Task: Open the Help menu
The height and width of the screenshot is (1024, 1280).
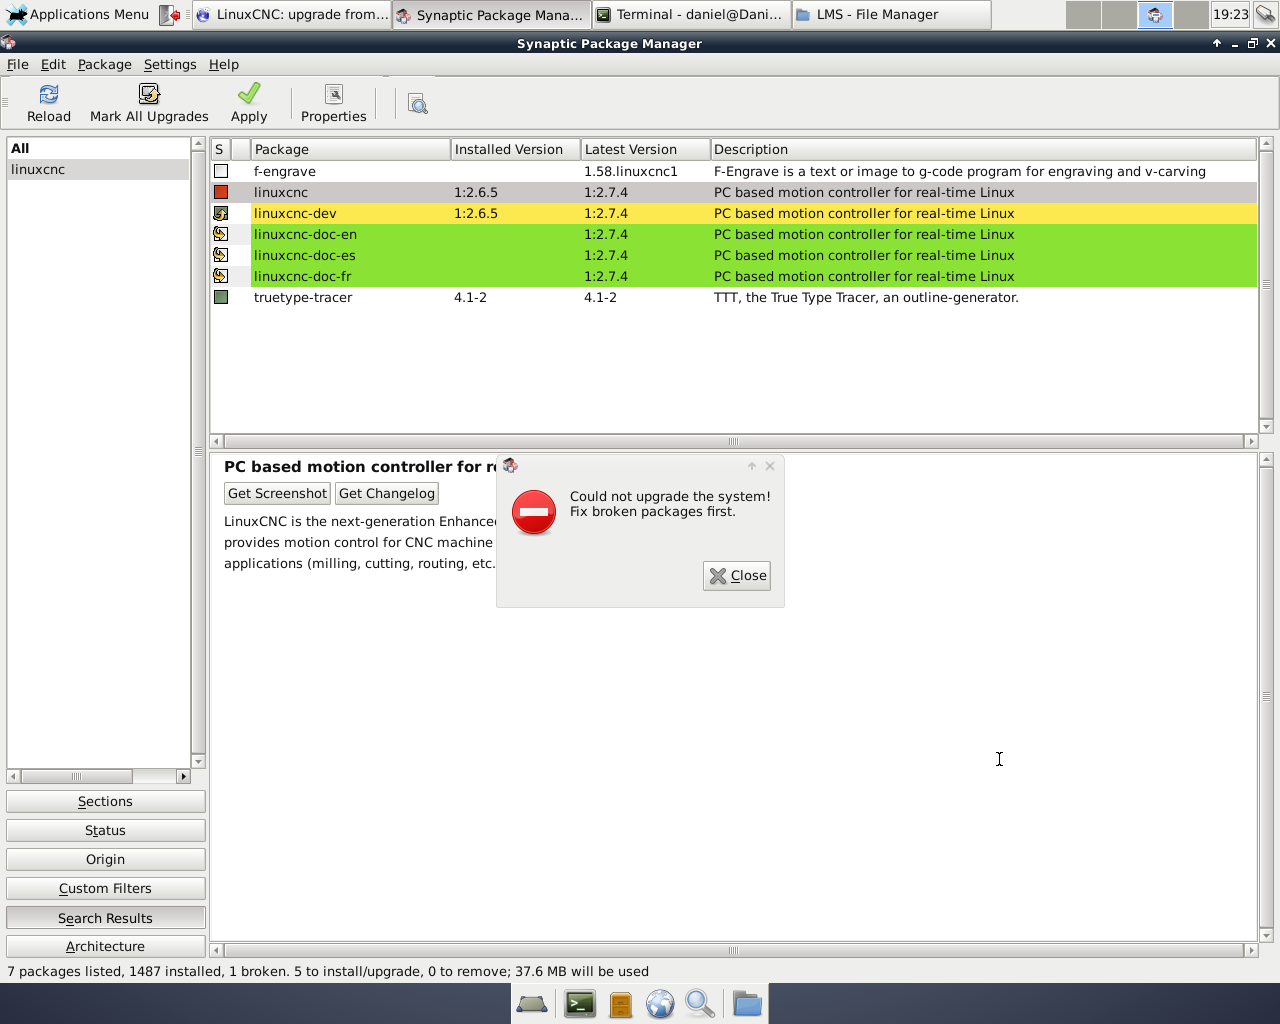Action: [224, 64]
